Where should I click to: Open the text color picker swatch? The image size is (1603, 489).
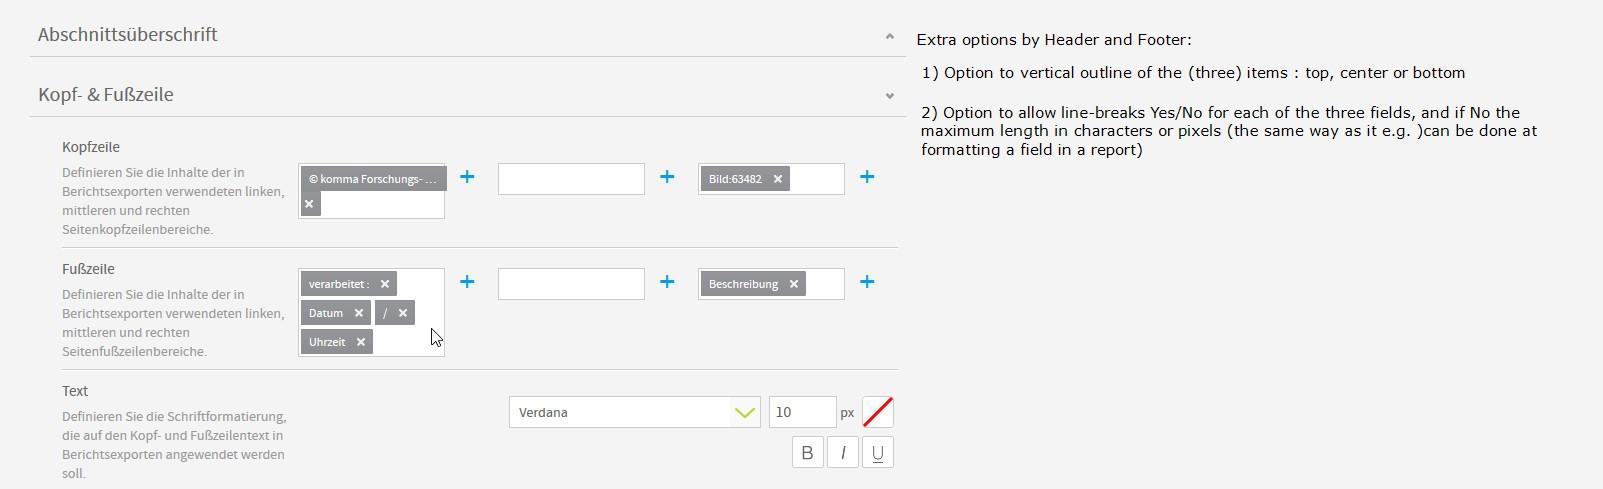(878, 412)
